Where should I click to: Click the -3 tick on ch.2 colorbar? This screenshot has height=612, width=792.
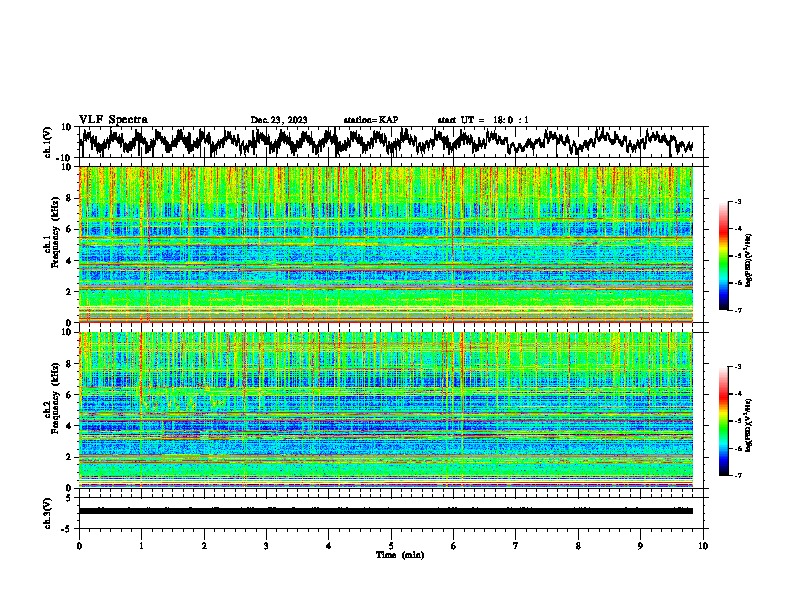point(738,367)
